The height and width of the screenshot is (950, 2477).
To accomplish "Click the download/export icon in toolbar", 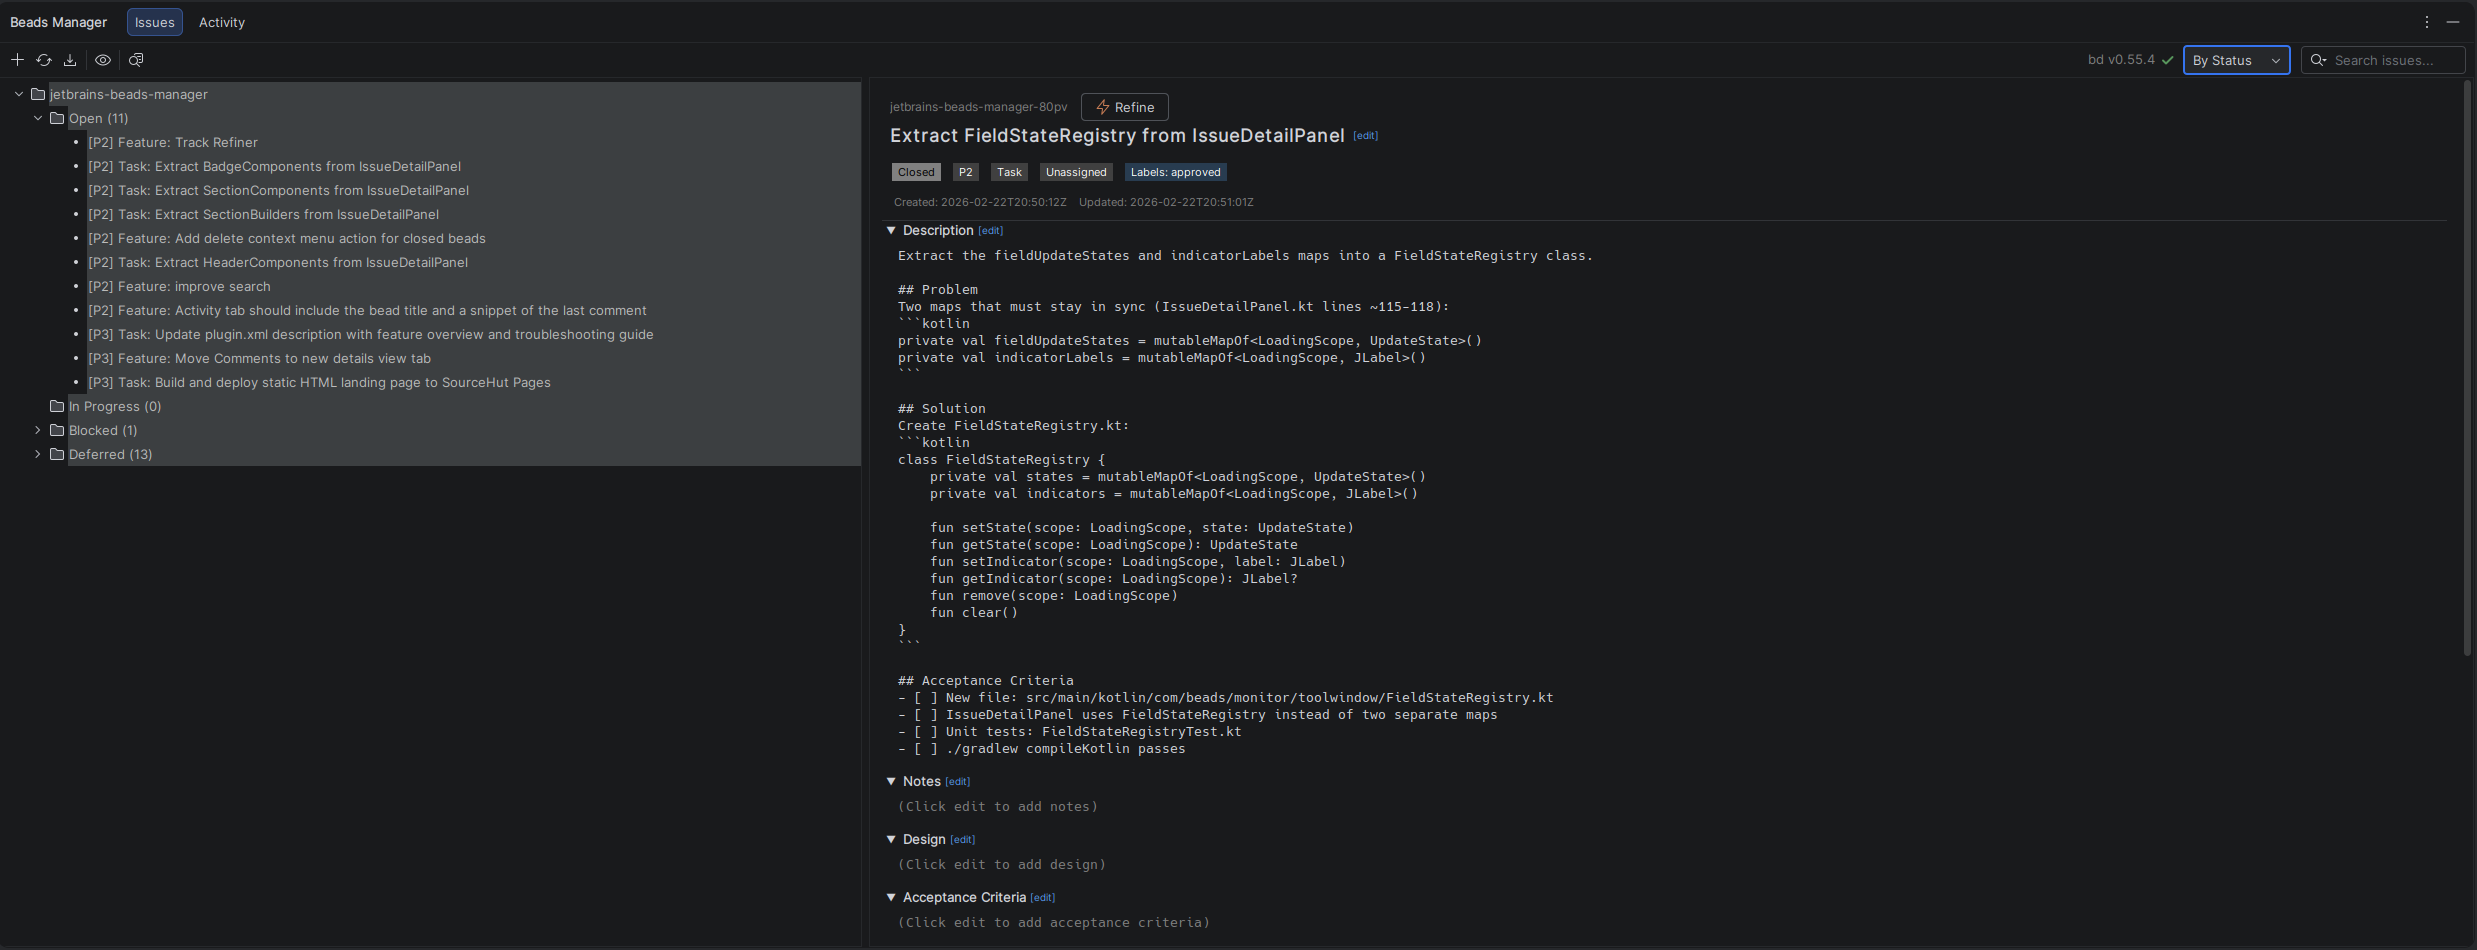I will click(x=70, y=60).
